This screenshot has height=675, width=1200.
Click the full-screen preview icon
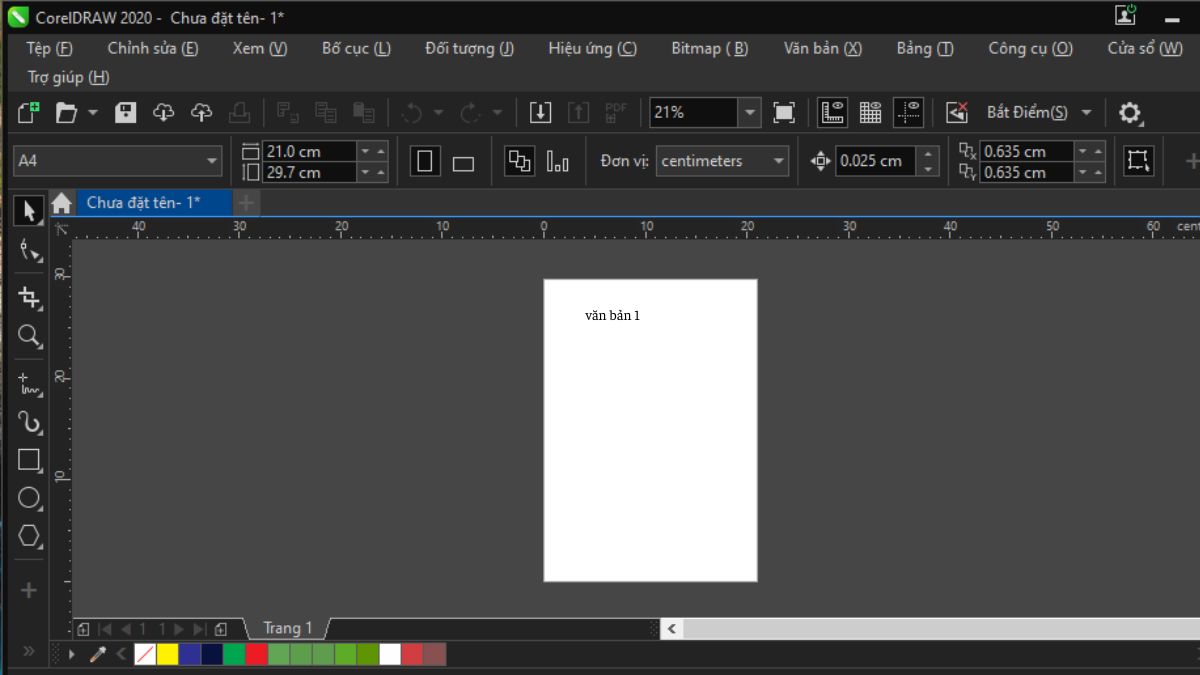[784, 112]
